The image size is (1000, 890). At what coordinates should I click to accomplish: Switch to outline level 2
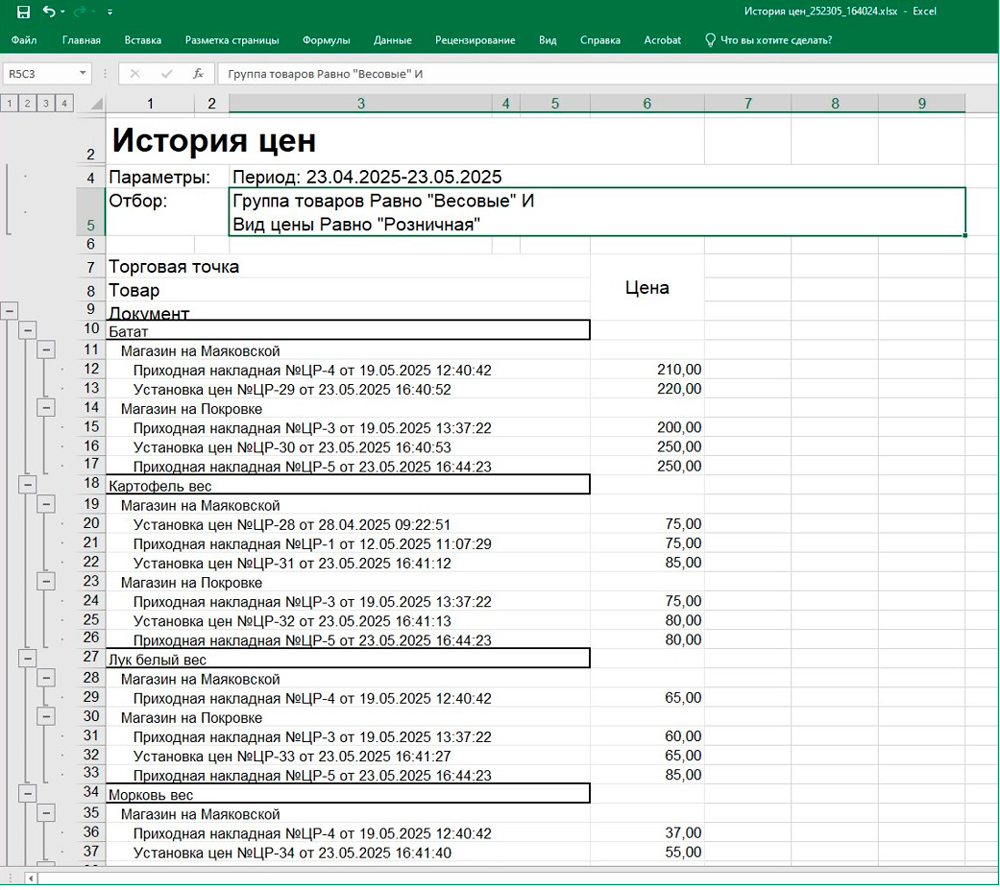pyautogui.click(x=27, y=103)
